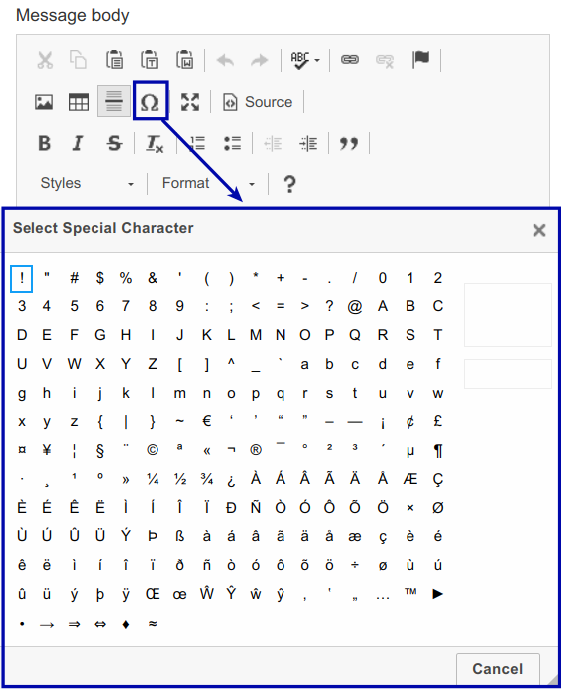Toggle bold formatting

(x=44, y=143)
